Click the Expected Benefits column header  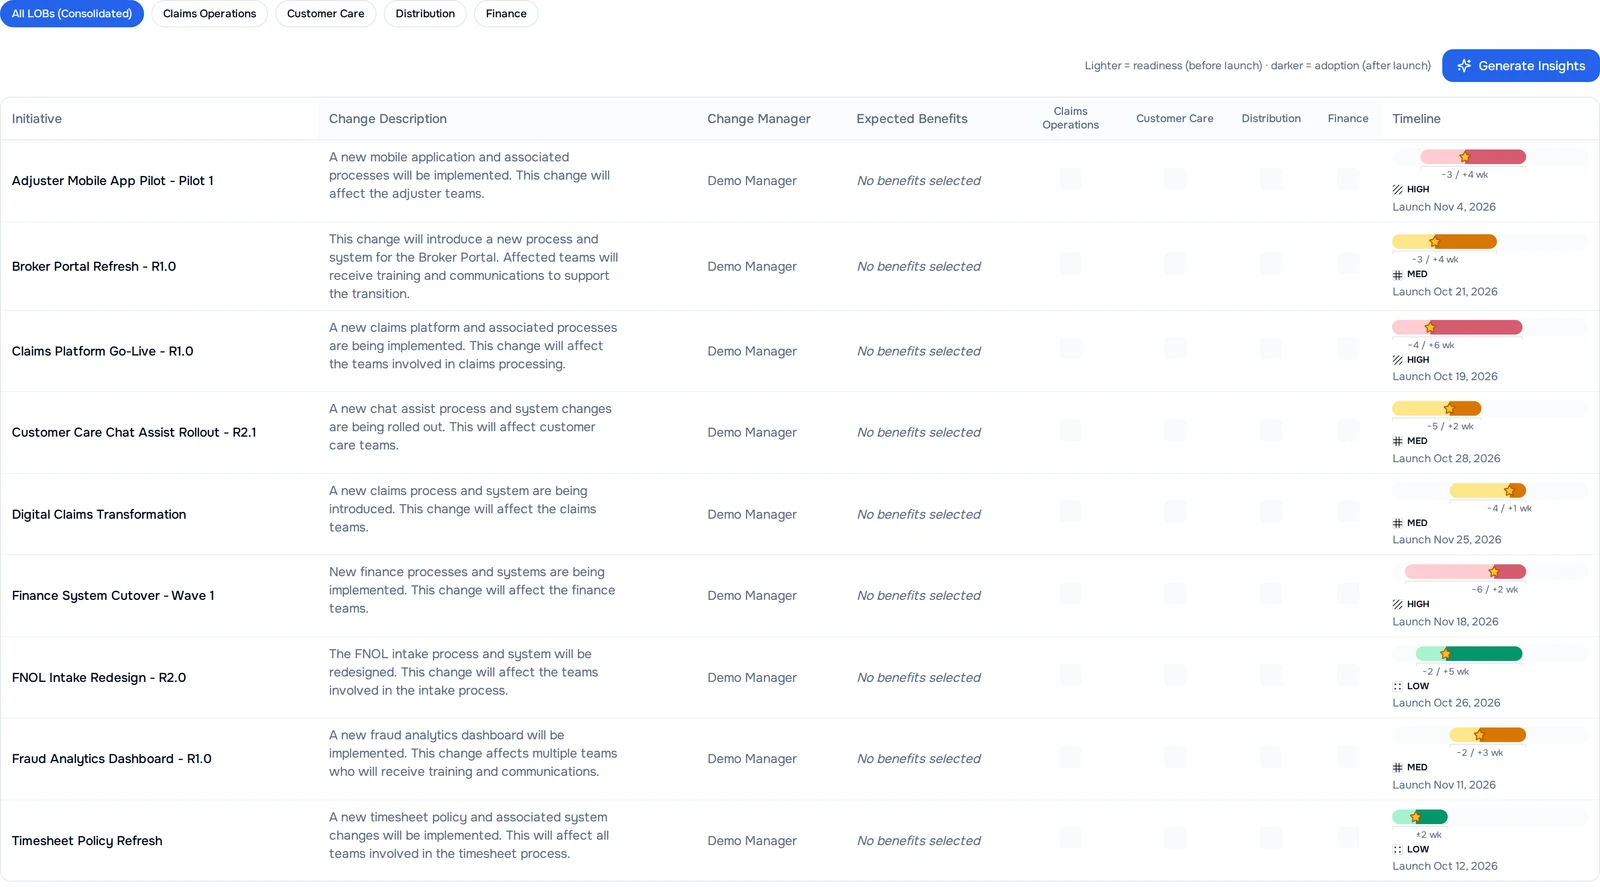click(912, 119)
